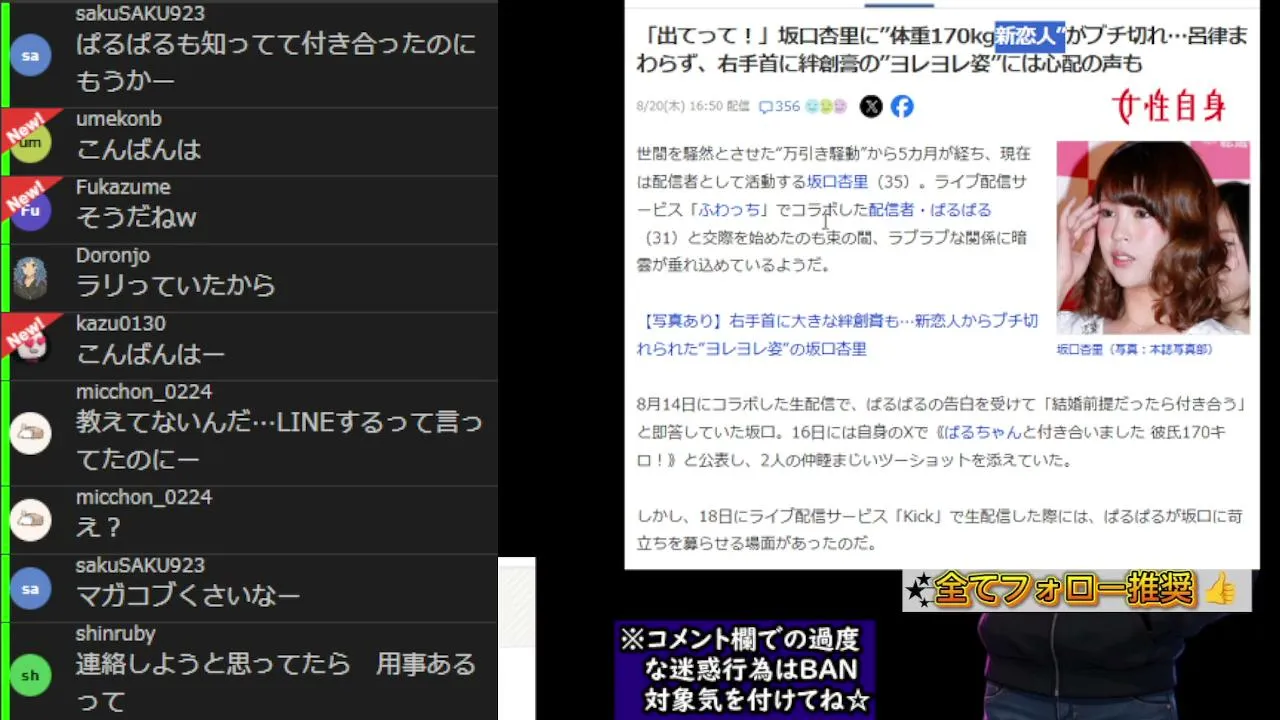Share the article on Facebook

coord(902,106)
